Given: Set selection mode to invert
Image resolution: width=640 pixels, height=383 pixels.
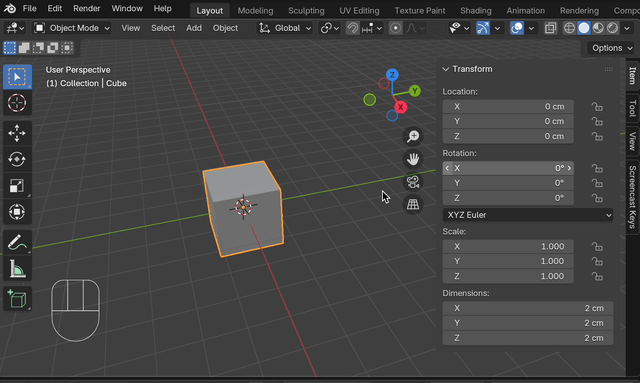Looking at the screenshot, I should (53, 48).
